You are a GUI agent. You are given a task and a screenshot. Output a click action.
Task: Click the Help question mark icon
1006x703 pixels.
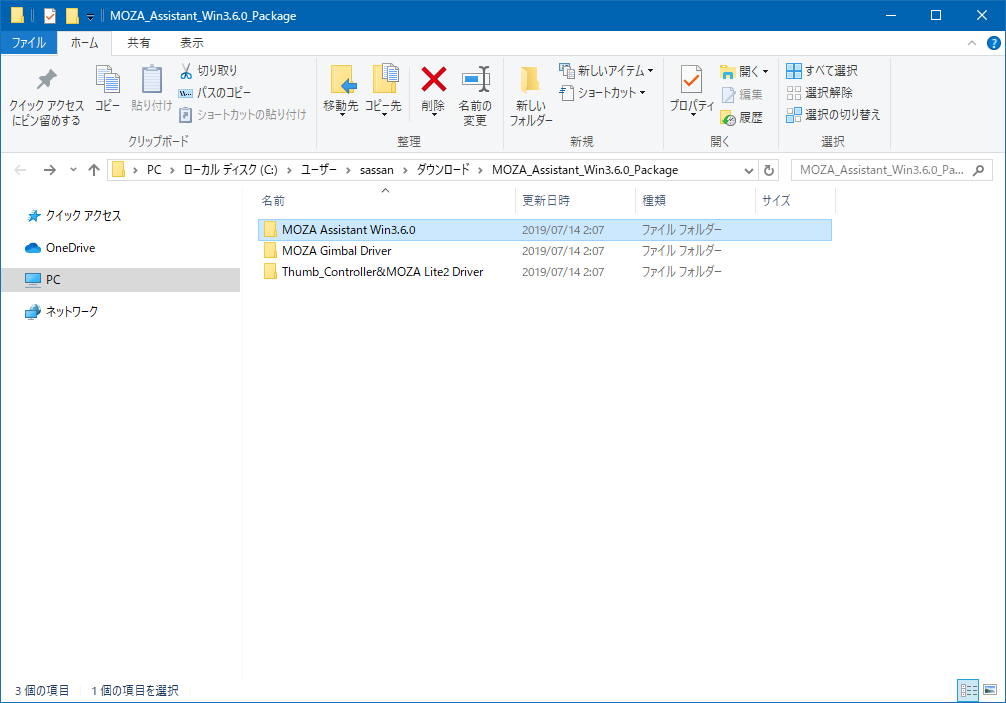(x=993, y=43)
